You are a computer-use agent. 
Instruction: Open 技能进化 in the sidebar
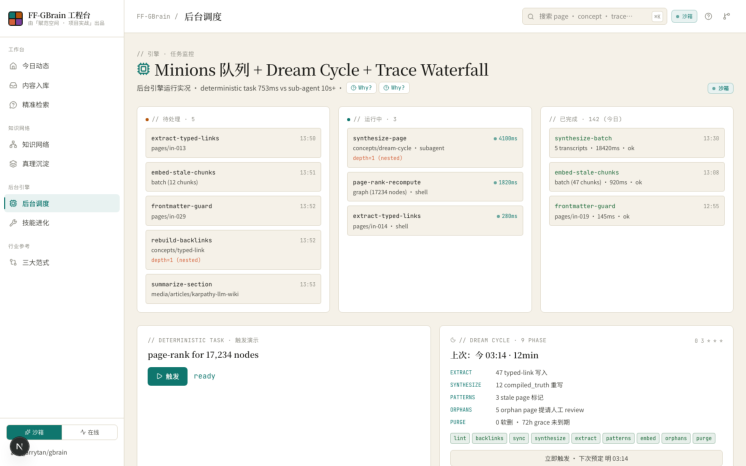click(62, 223)
